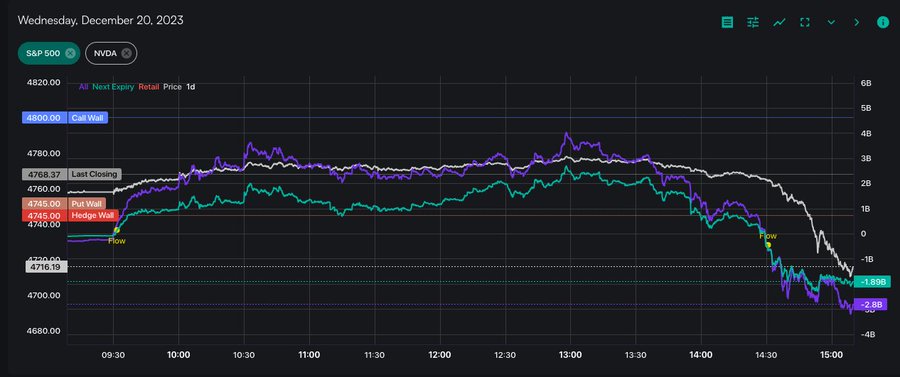Click the line chart trend icon
Screen dimensions: 900x377
point(779,22)
